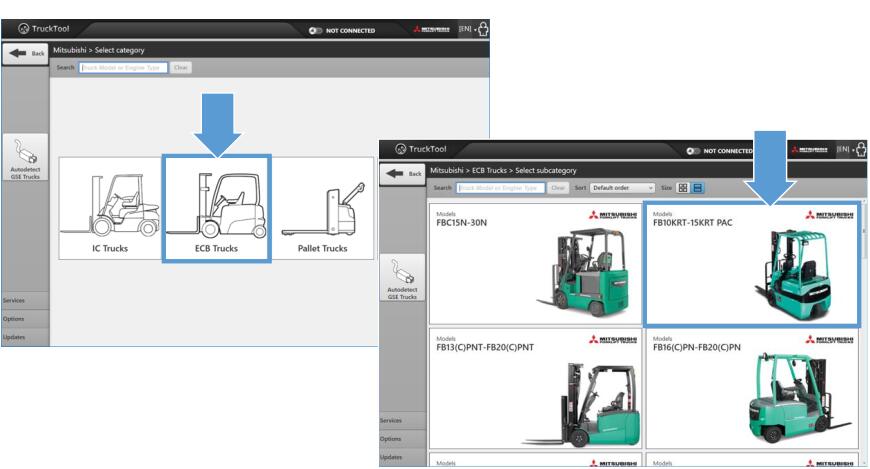This screenshot has height=469, width=870.
Task: Click the model list vertical scrollbar
Action: (863, 333)
